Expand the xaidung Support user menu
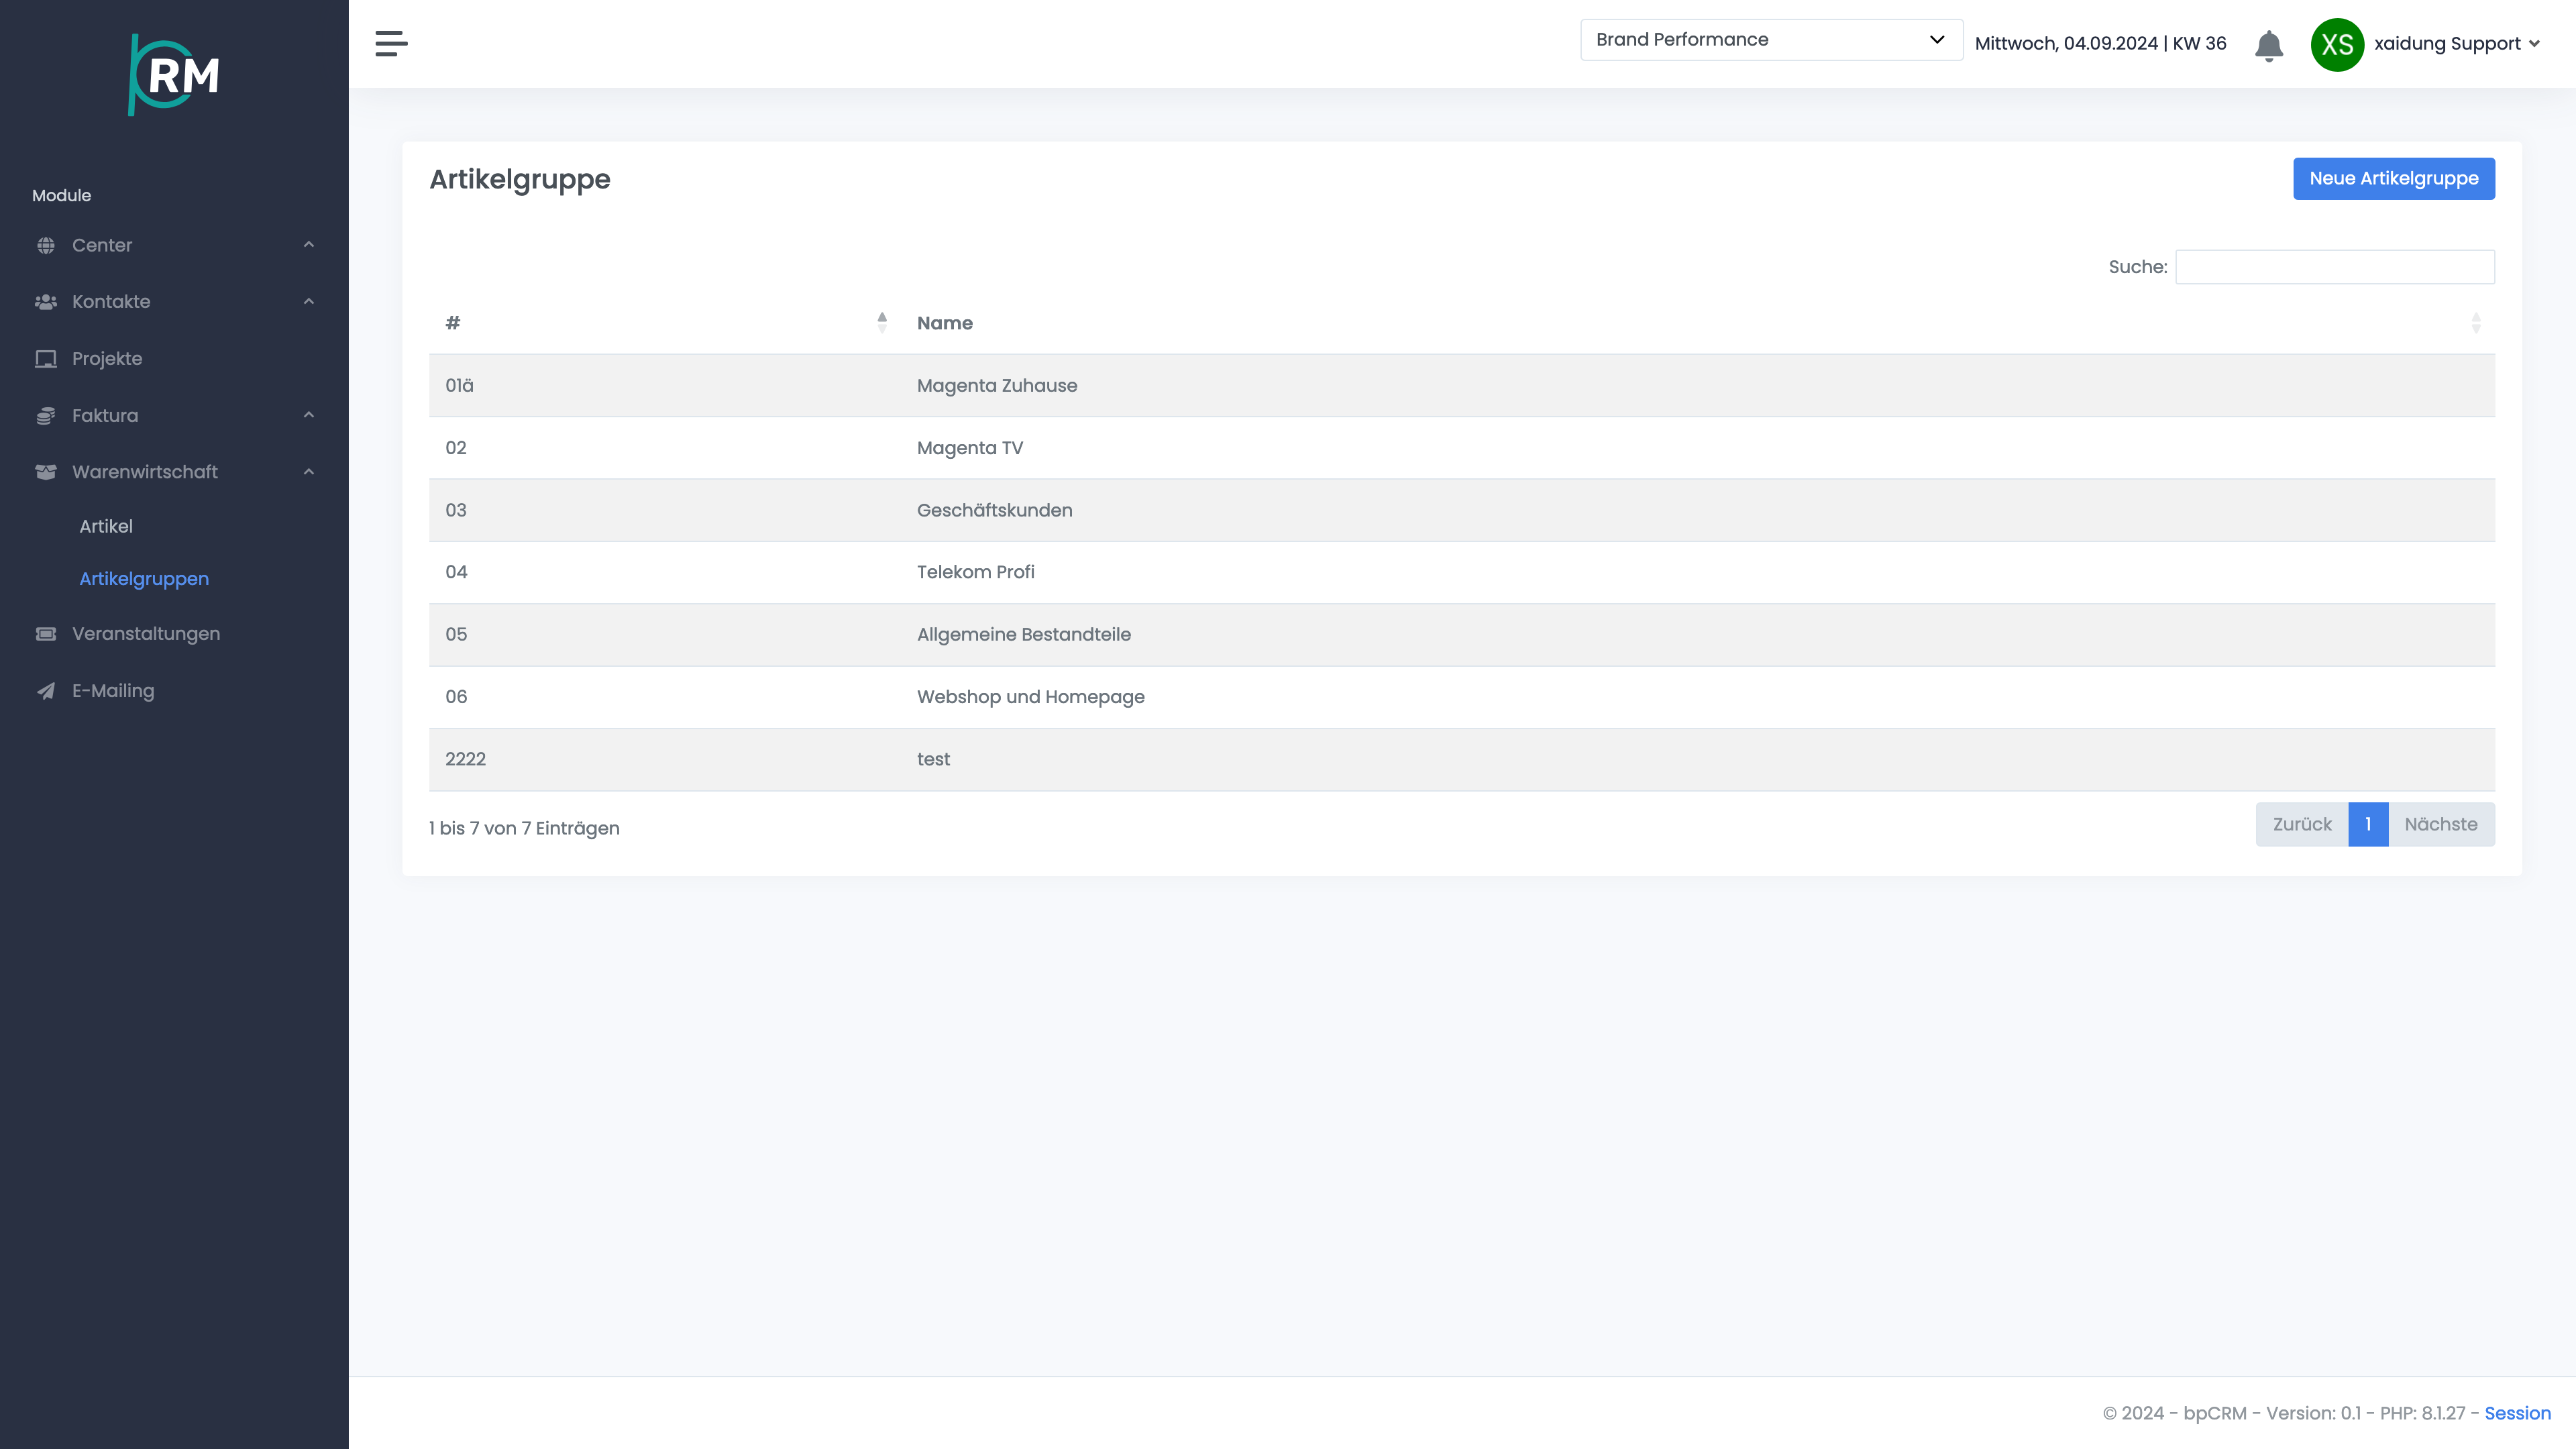The width and height of the screenshot is (2576, 1449). click(2457, 43)
